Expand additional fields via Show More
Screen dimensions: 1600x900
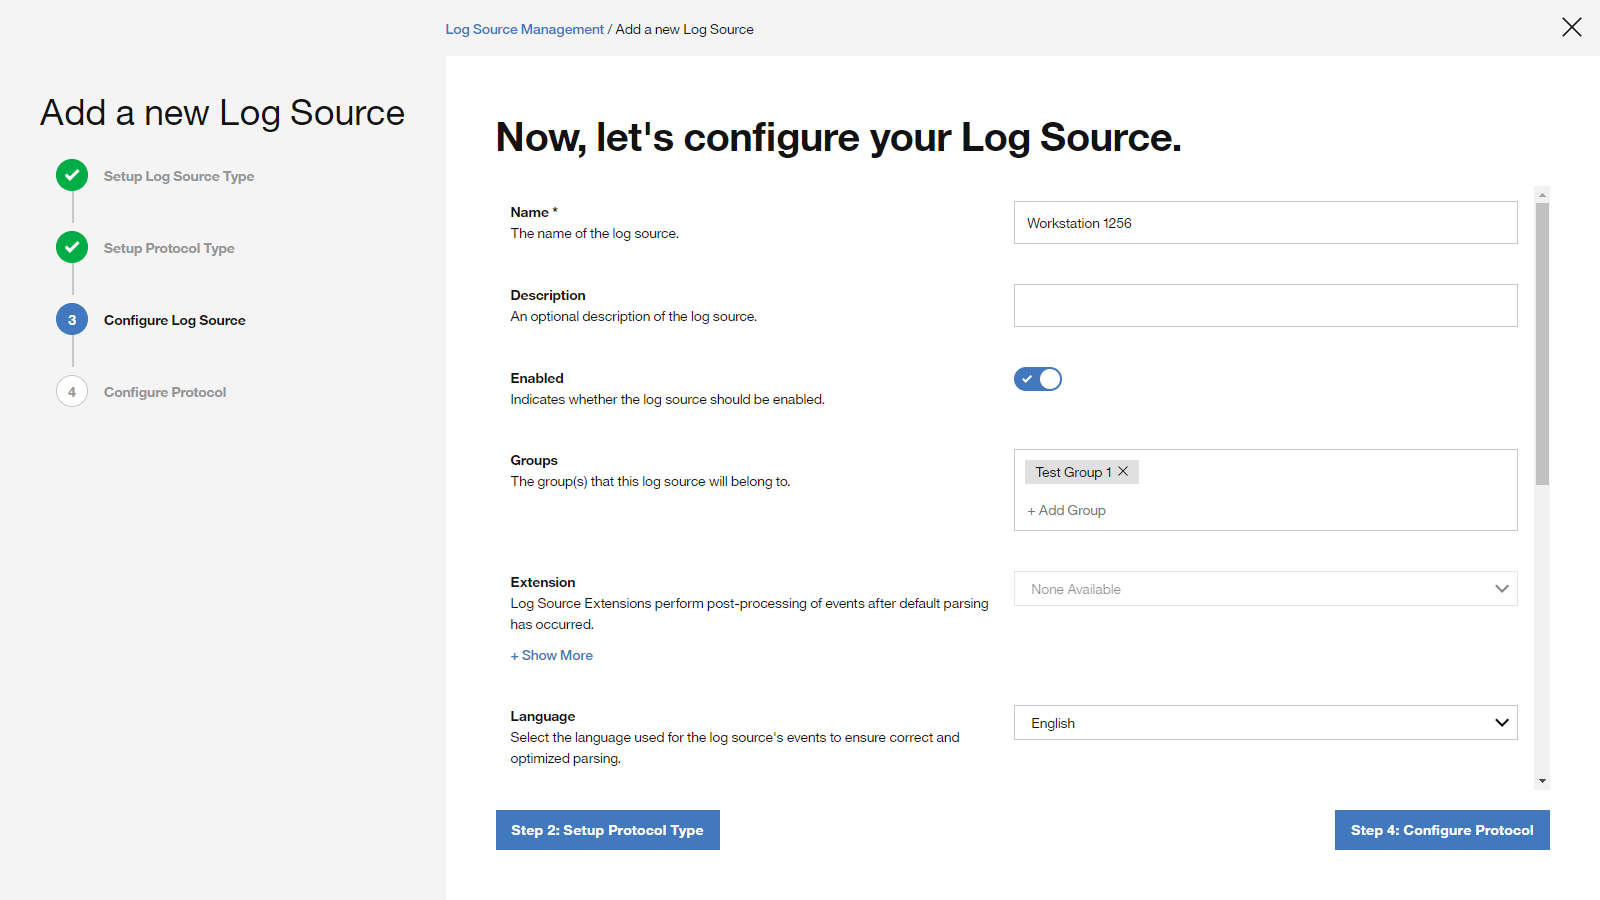tap(551, 655)
